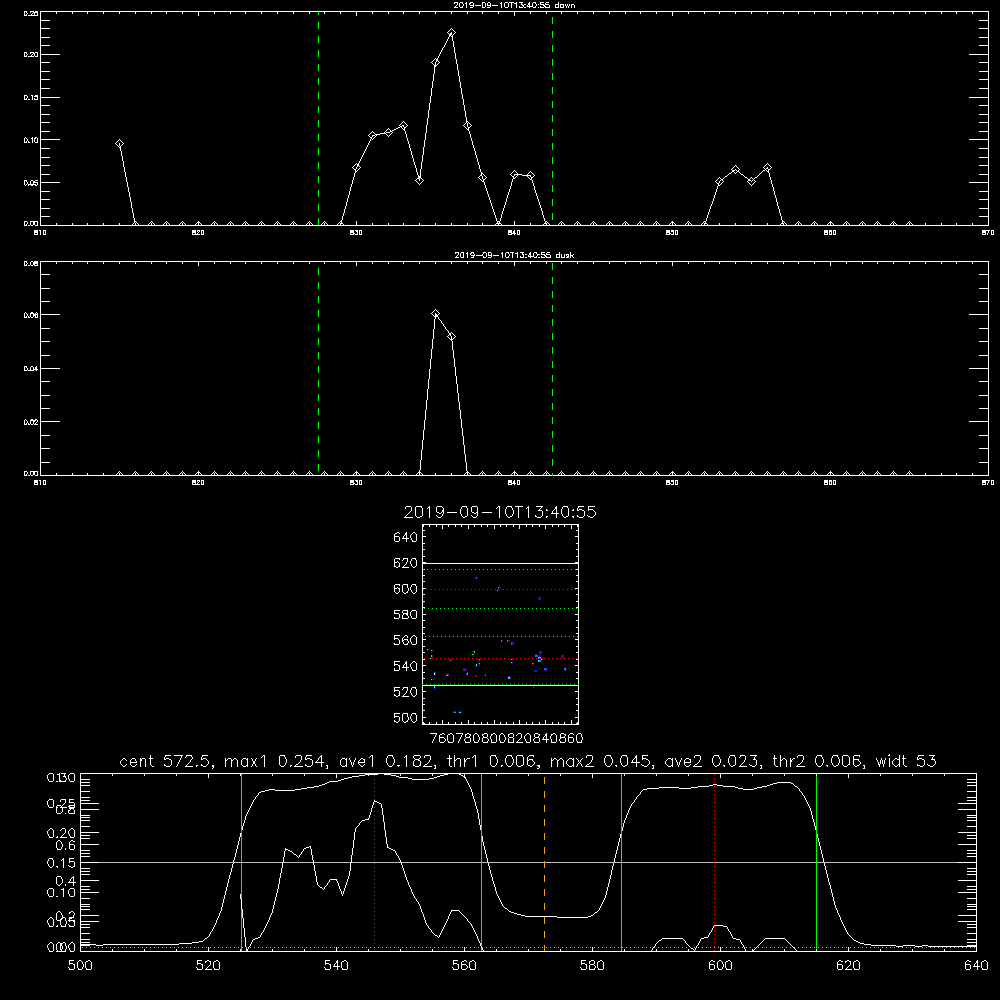Click 'max2 0.045' in the bottom plot title
This screenshot has height=1000, width=1000.
[602, 761]
